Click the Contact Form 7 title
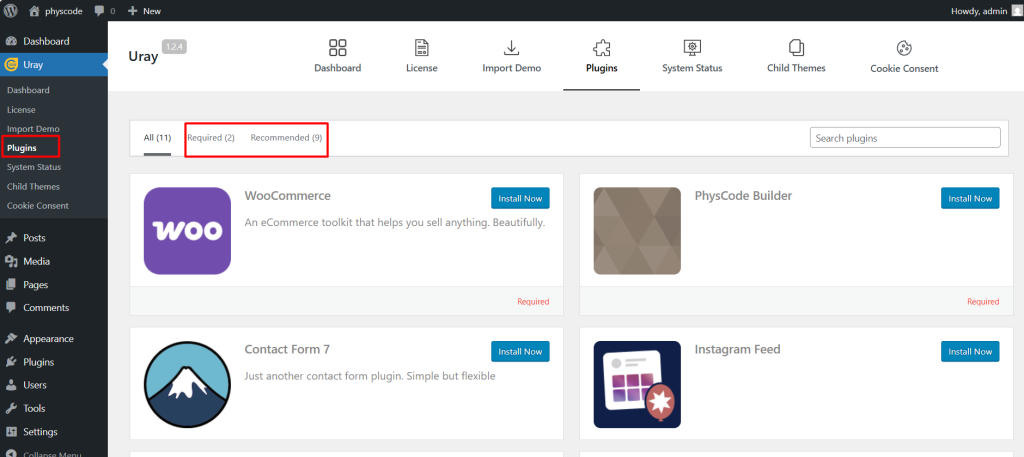The height and width of the screenshot is (457, 1024). tap(287, 349)
